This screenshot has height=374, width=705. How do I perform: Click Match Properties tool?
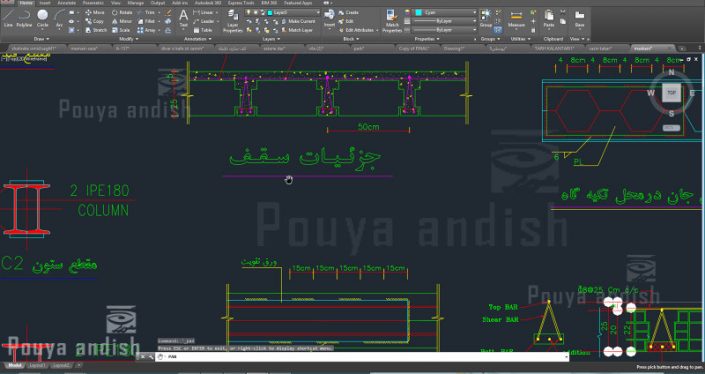tap(392, 21)
